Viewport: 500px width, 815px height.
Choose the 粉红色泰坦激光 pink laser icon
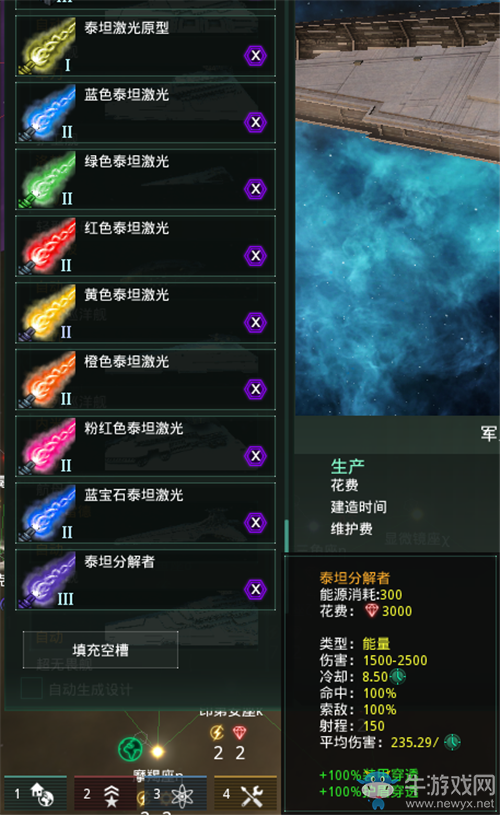click(47, 446)
